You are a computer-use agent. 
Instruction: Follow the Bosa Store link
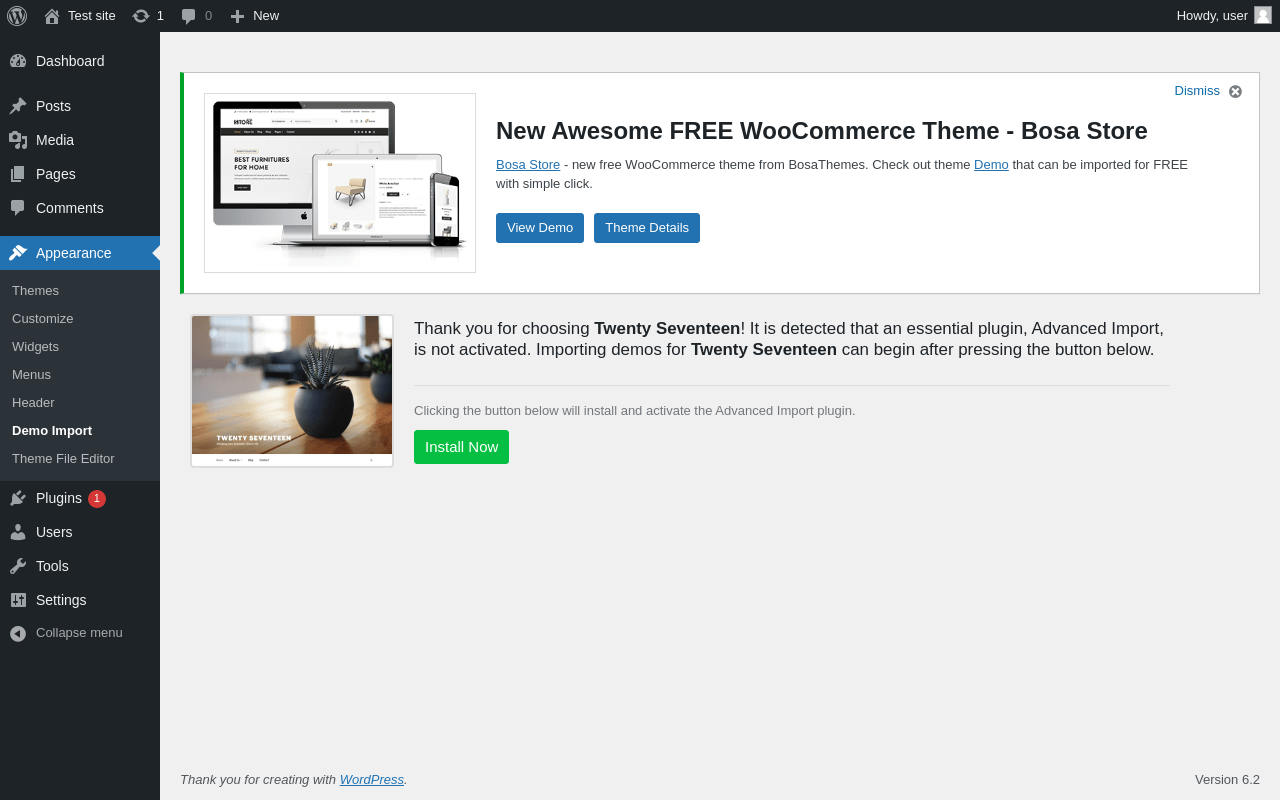tap(528, 165)
